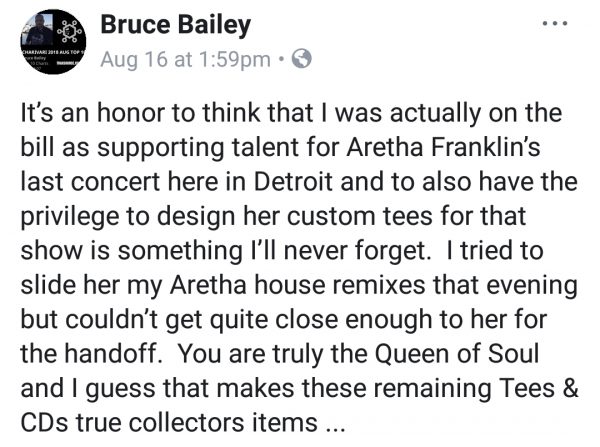Image resolution: width=600 pixels, height=447 pixels.
Task: Click the CHARIVARI 2018 AUG TOP text in avatar
Action: coord(53,51)
